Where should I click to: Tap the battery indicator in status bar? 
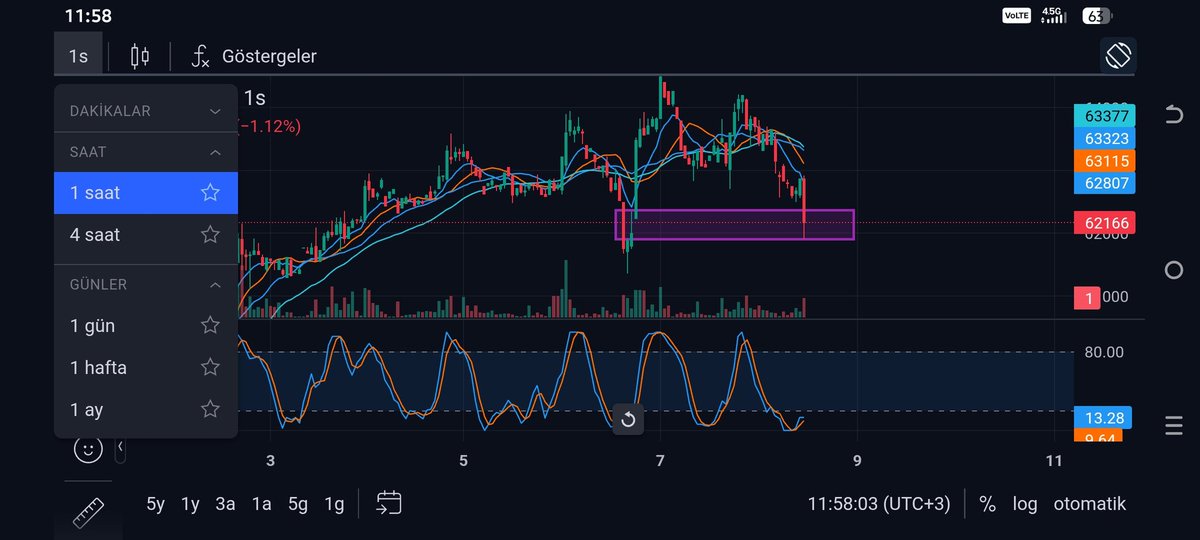click(x=1096, y=16)
